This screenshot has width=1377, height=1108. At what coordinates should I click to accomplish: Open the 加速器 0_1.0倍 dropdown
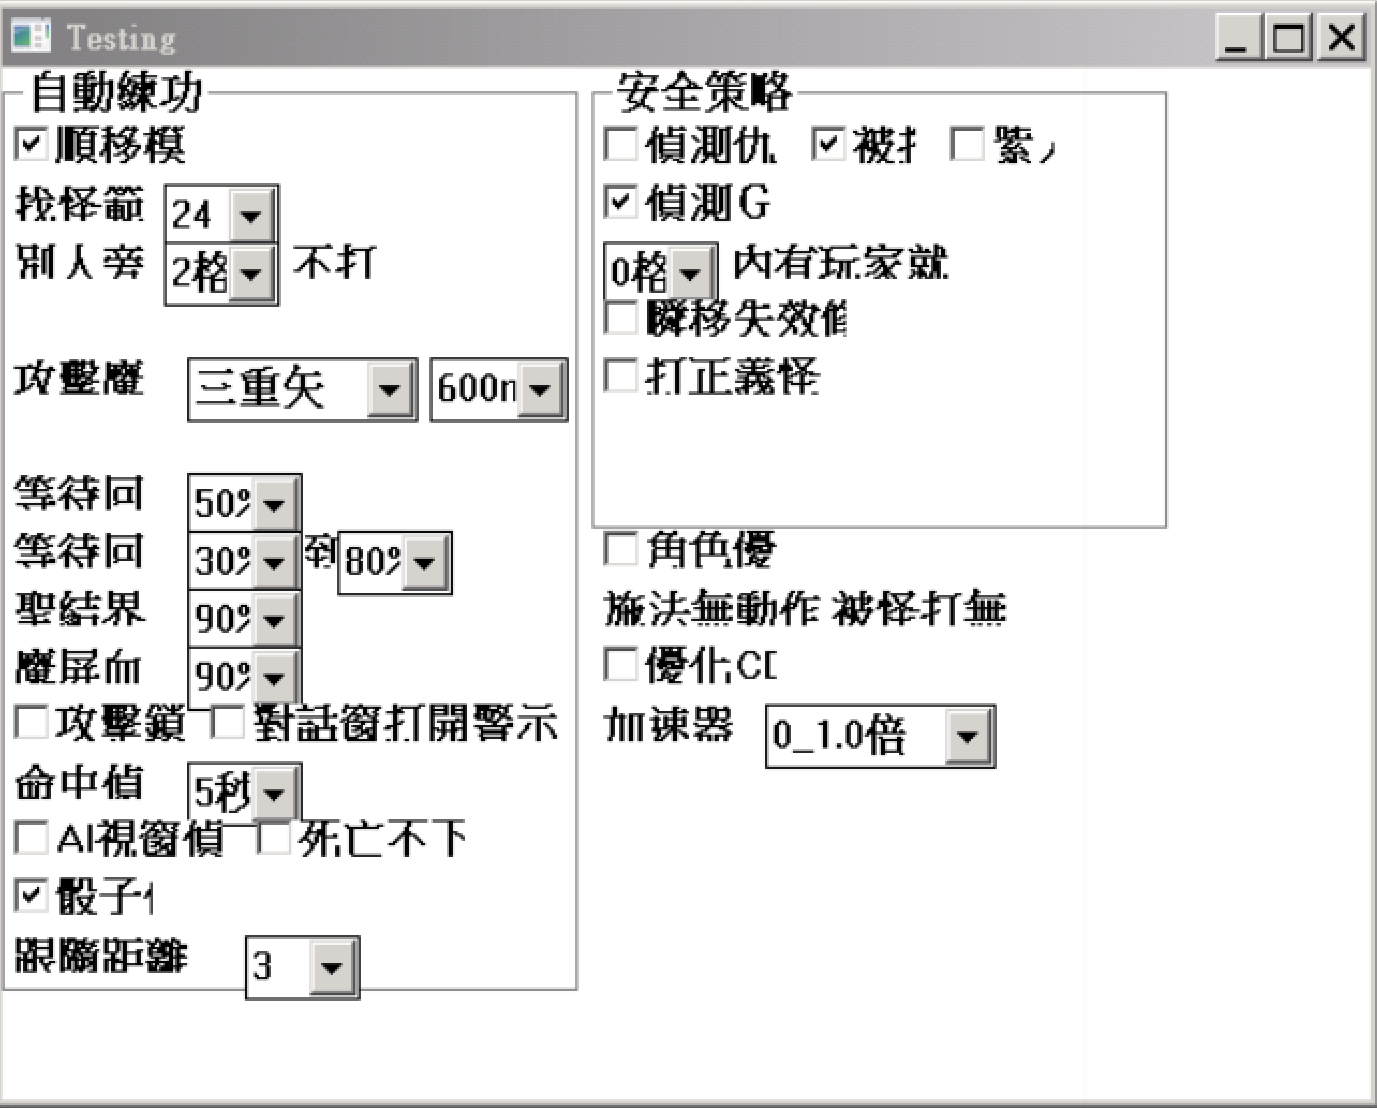coord(967,737)
